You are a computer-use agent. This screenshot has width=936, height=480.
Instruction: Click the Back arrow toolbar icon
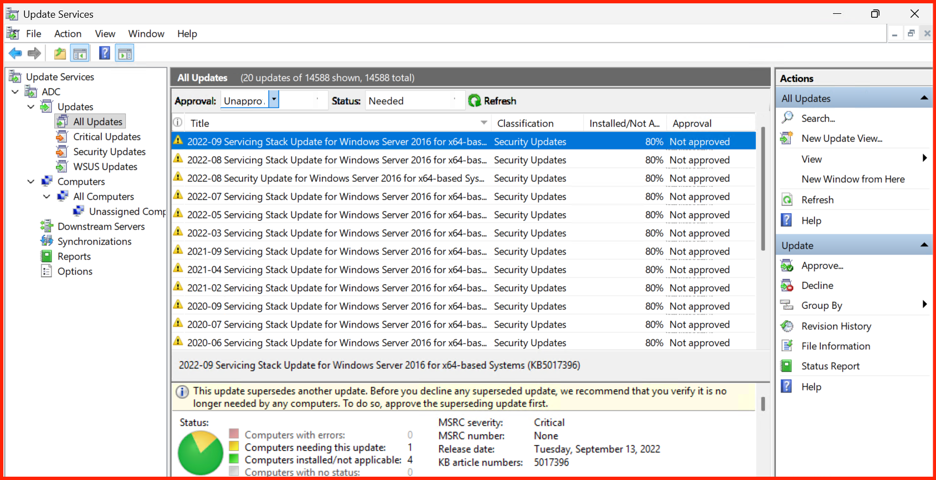(15, 54)
